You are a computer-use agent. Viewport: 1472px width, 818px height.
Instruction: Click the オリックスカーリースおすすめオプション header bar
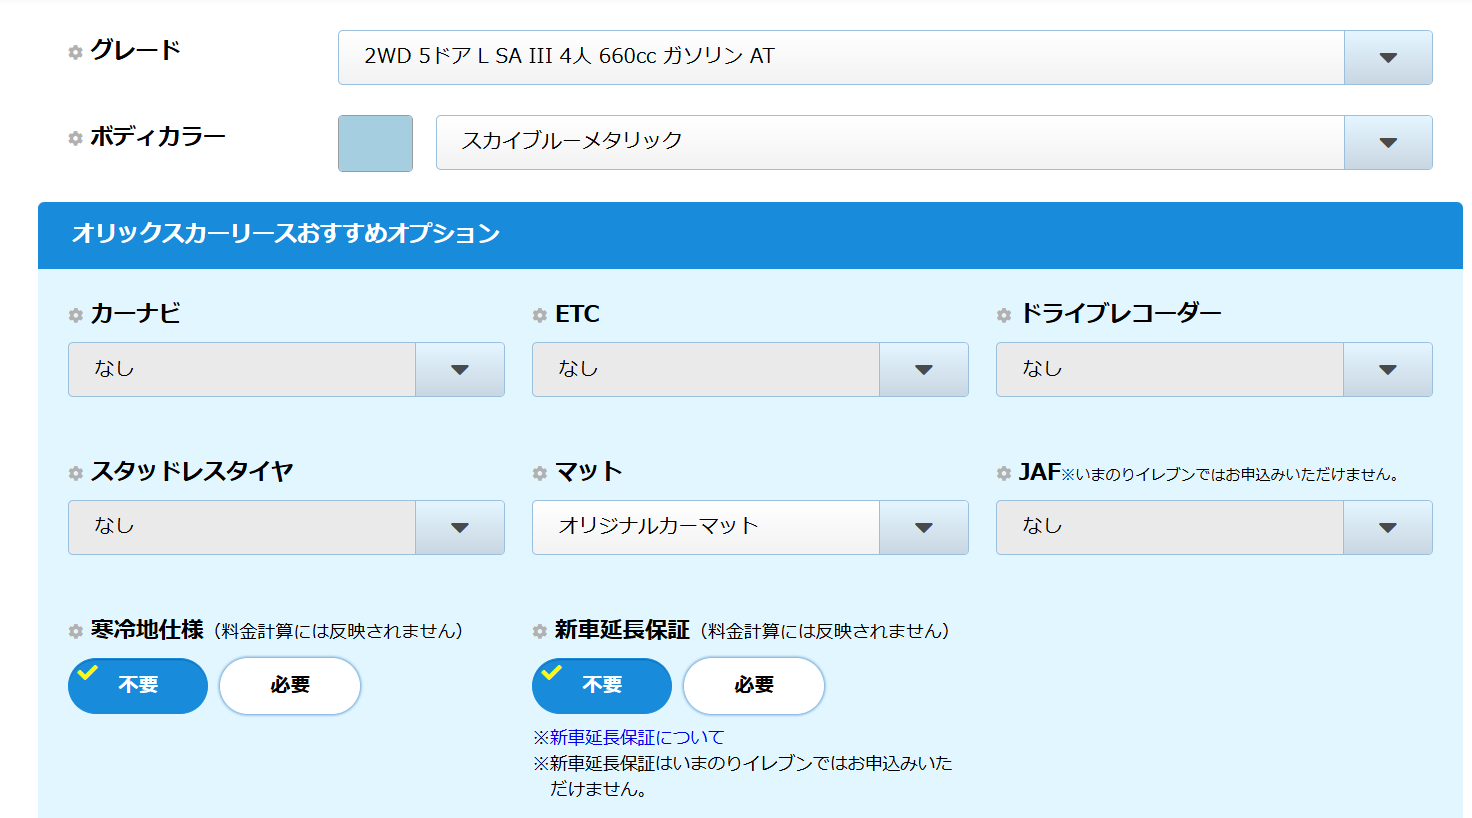pyautogui.click(x=750, y=235)
